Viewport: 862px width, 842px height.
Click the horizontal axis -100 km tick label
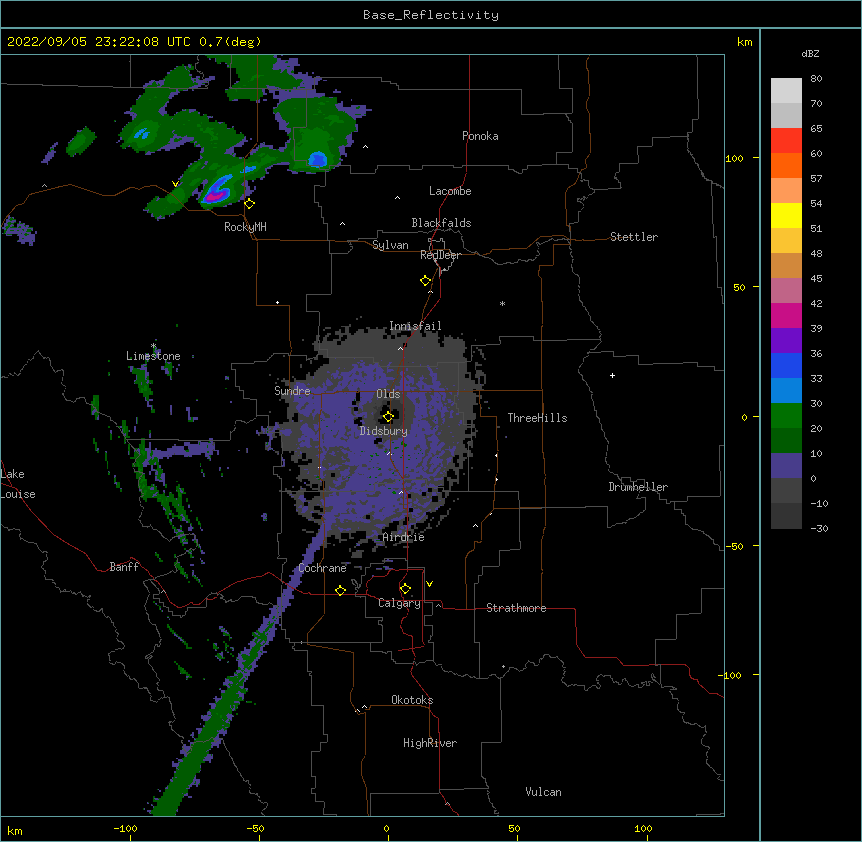tap(125, 828)
